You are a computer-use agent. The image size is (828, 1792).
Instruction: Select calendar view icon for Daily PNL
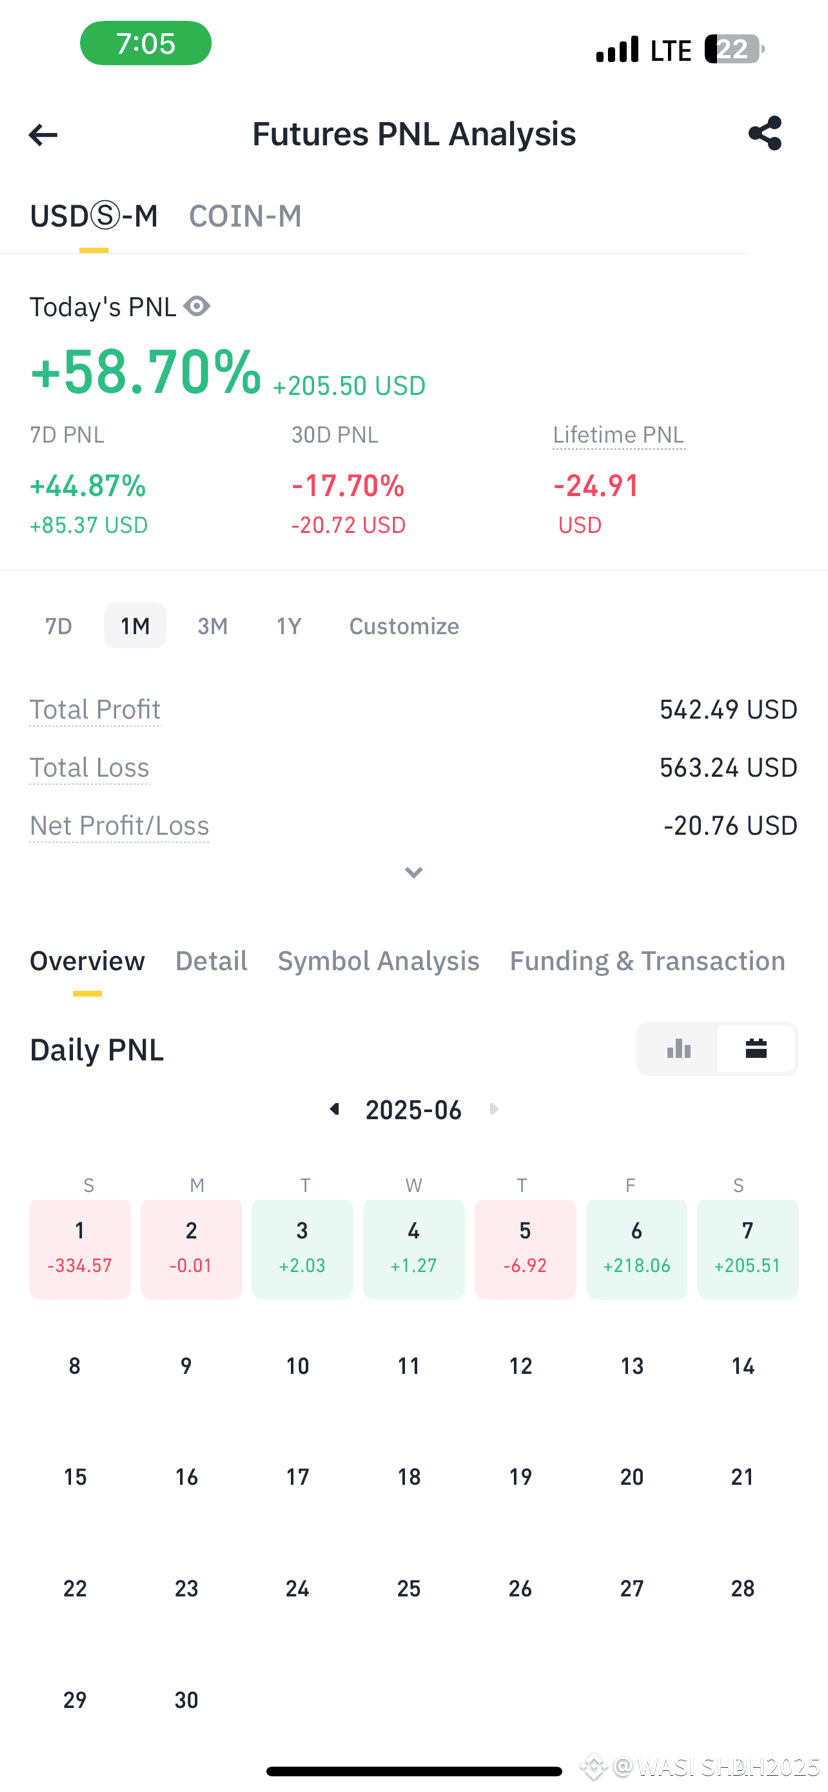tap(756, 1048)
